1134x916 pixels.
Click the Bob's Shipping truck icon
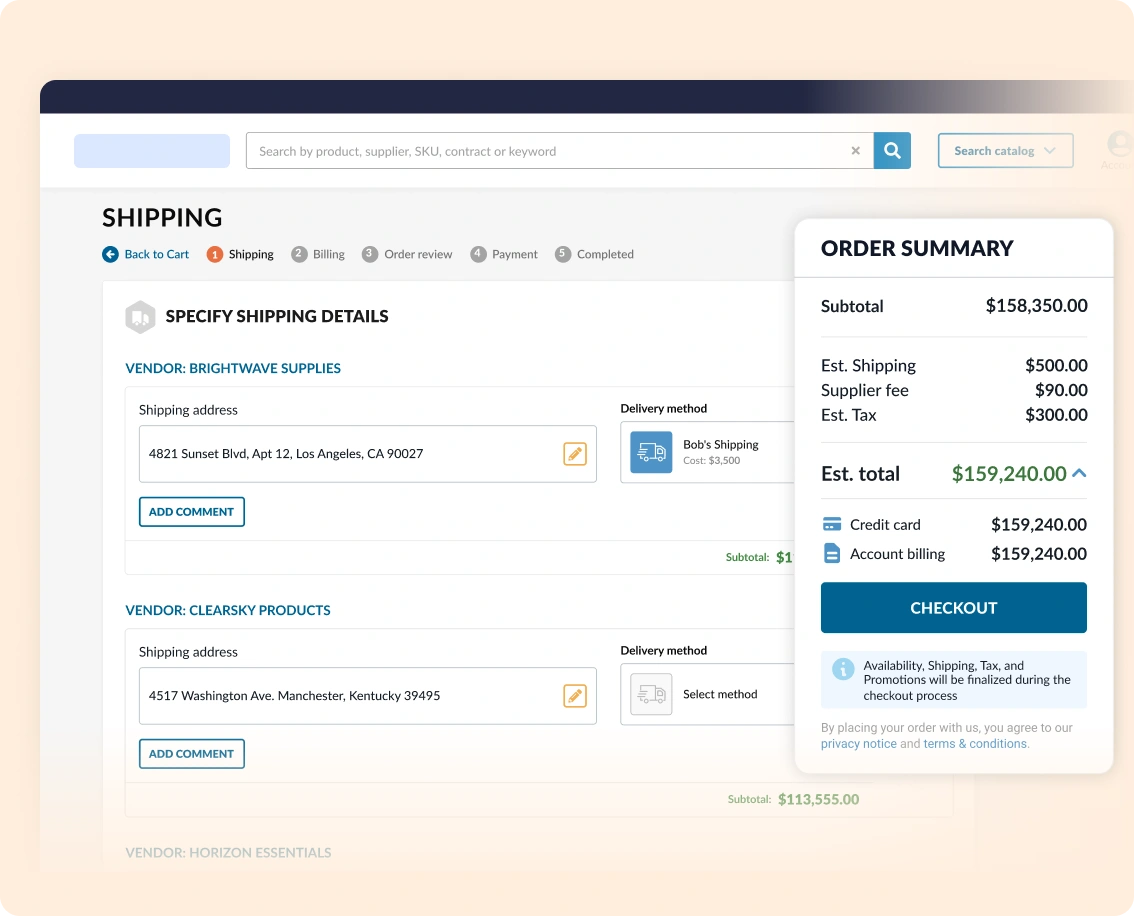(651, 452)
